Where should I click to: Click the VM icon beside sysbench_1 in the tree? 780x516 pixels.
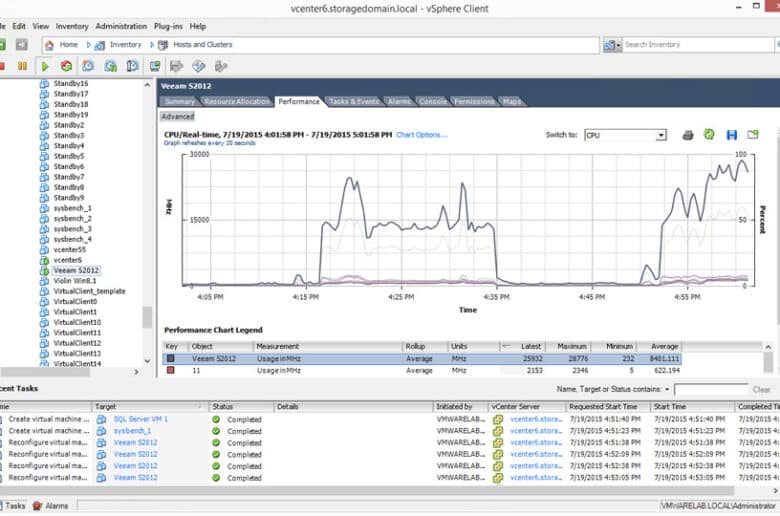click(x=44, y=208)
